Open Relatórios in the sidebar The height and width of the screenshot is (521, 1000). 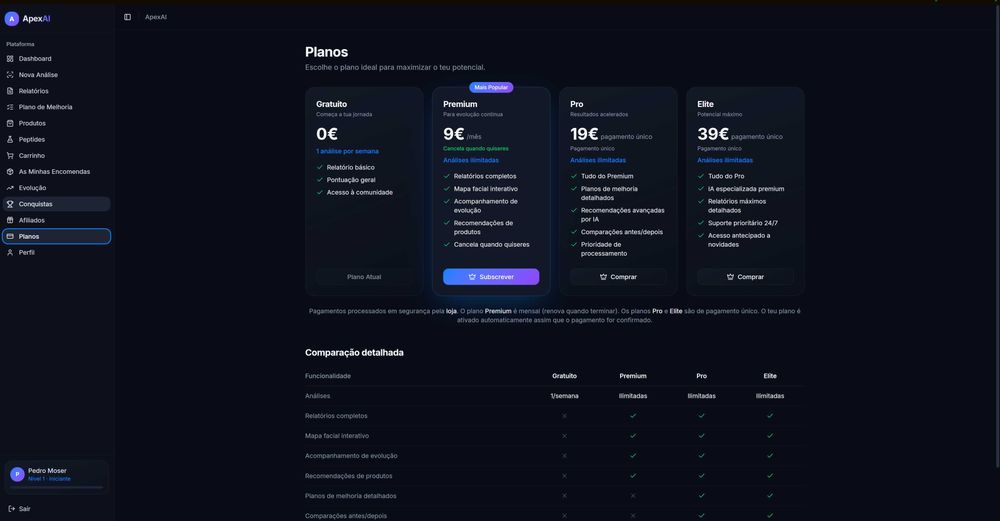click(56, 91)
